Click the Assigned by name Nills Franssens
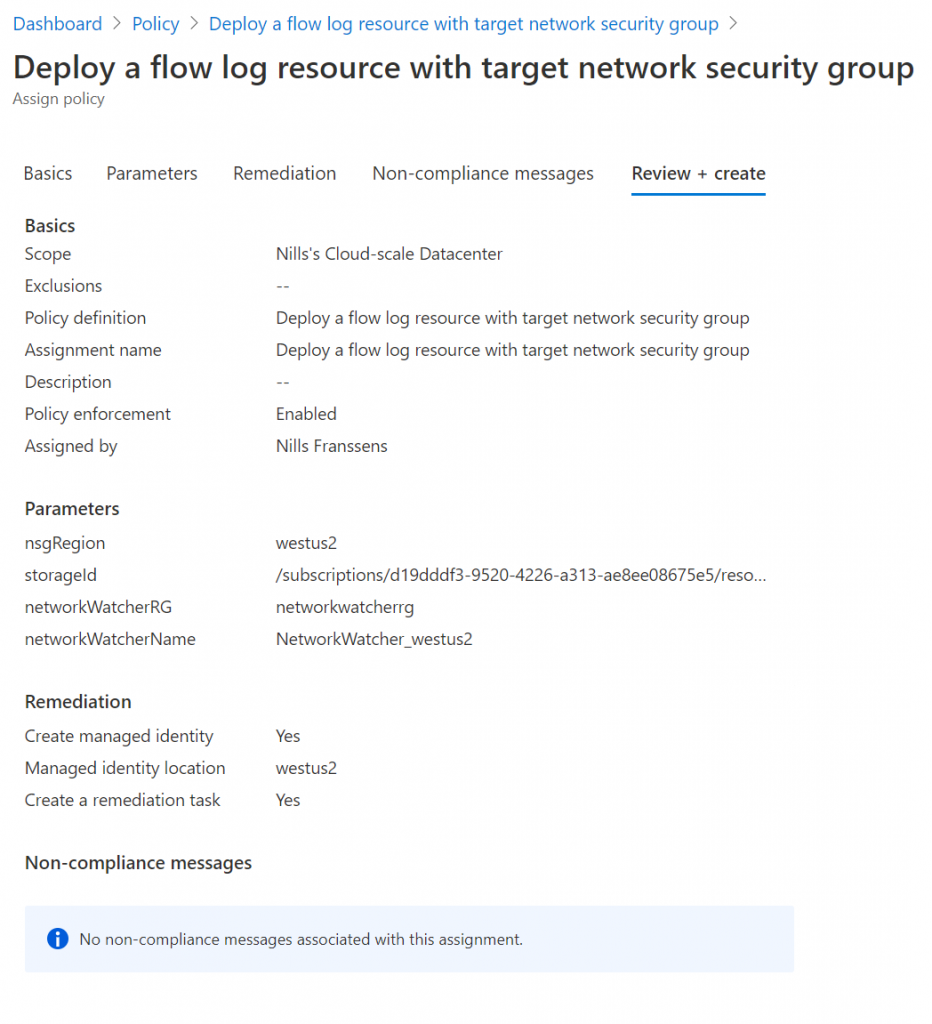 point(331,446)
